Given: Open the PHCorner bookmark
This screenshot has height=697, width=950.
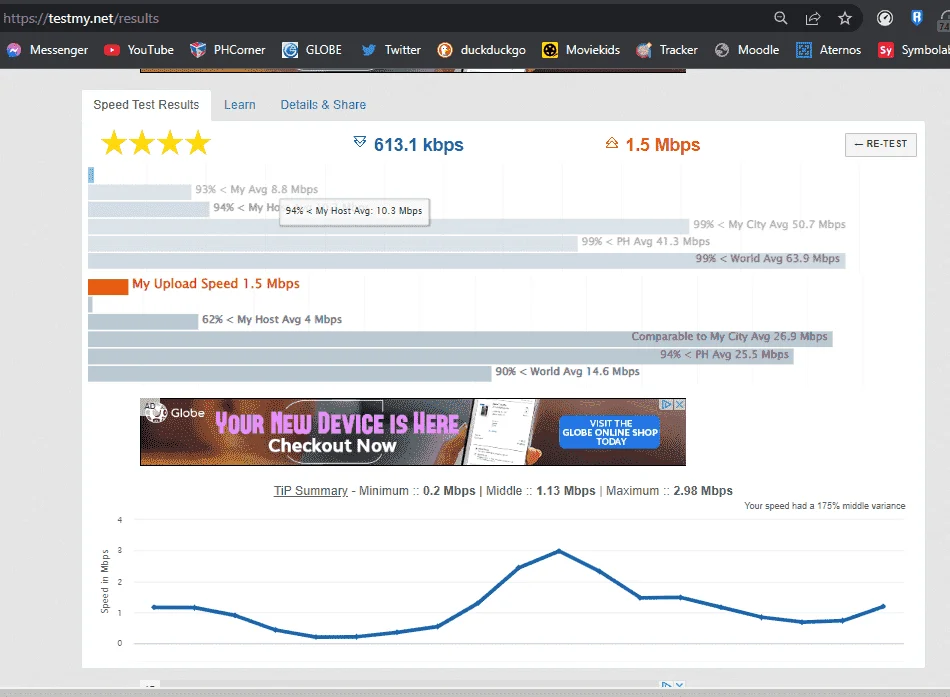Looking at the screenshot, I should pyautogui.click(x=227, y=50).
